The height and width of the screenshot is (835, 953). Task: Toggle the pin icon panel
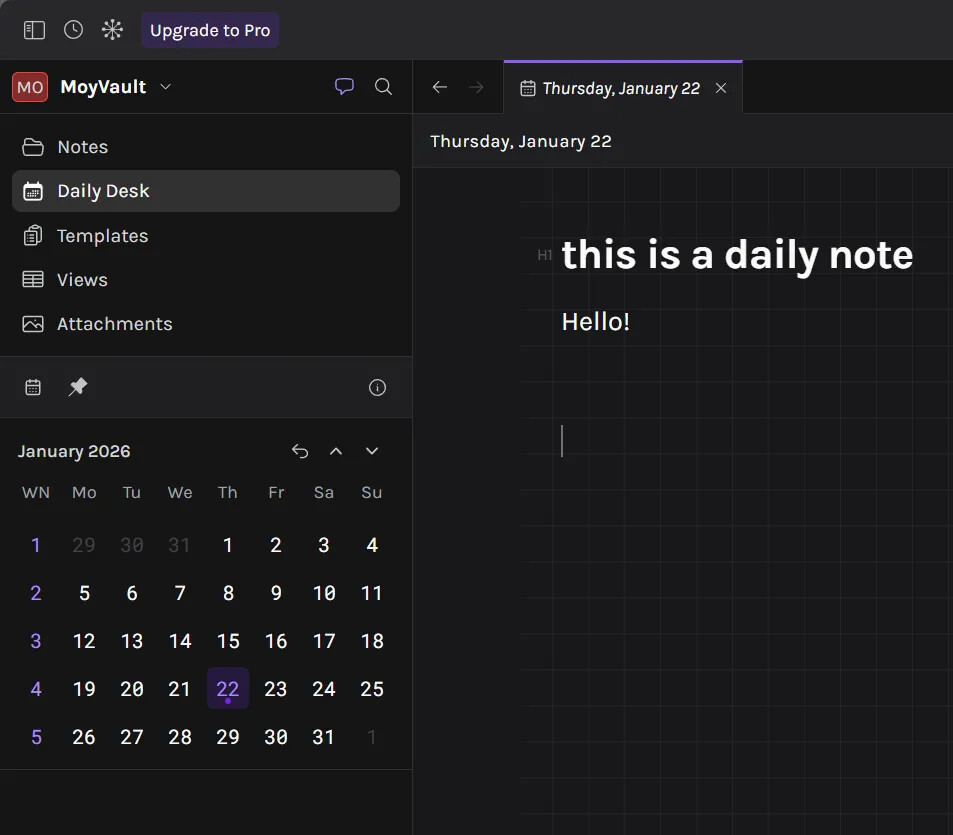point(77,387)
